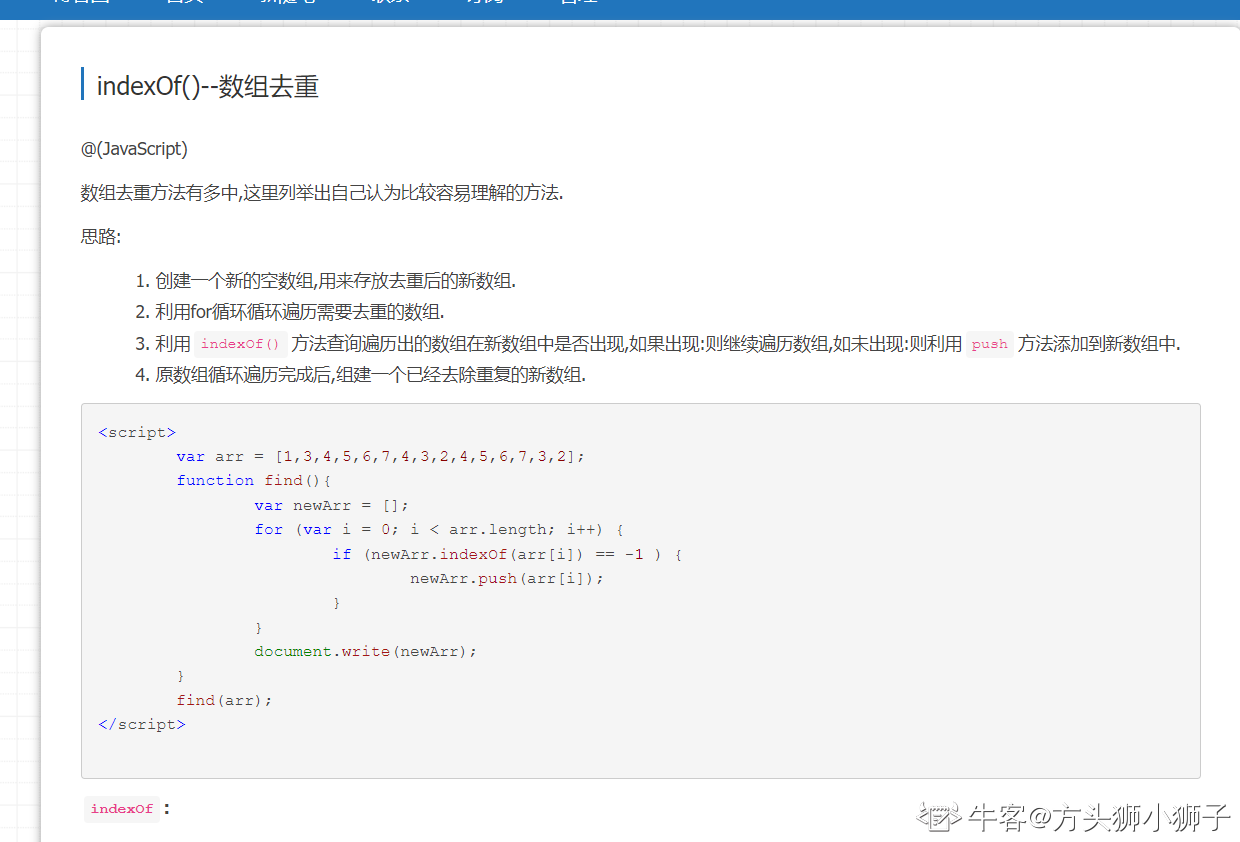Click the inline code "push" in step 3
The height and width of the screenshot is (842, 1240).
click(x=990, y=344)
